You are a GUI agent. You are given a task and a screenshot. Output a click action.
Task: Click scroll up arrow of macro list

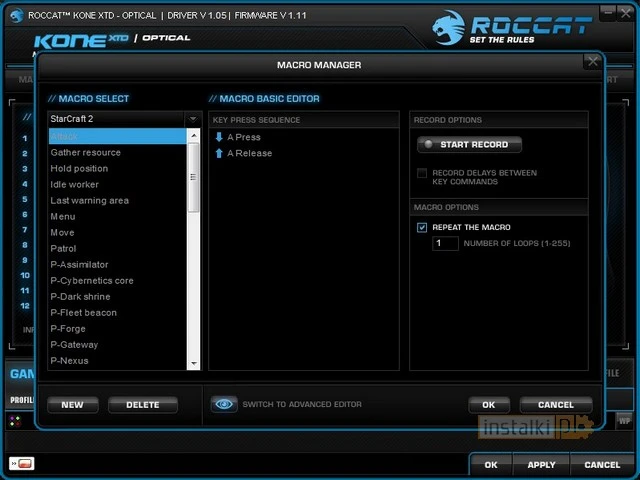pos(194,135)
